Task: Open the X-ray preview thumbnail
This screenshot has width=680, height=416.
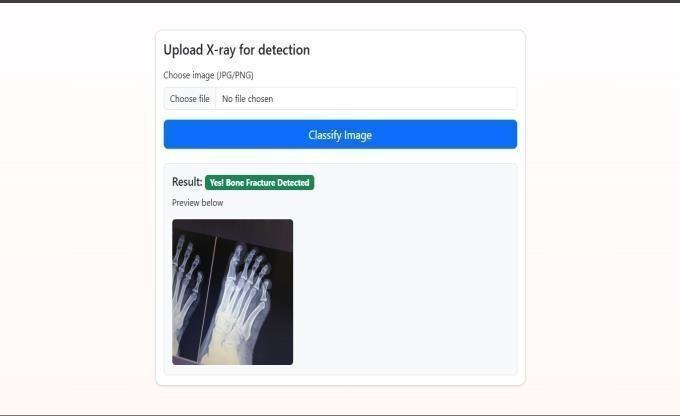Action: click(x=232, y=292)
